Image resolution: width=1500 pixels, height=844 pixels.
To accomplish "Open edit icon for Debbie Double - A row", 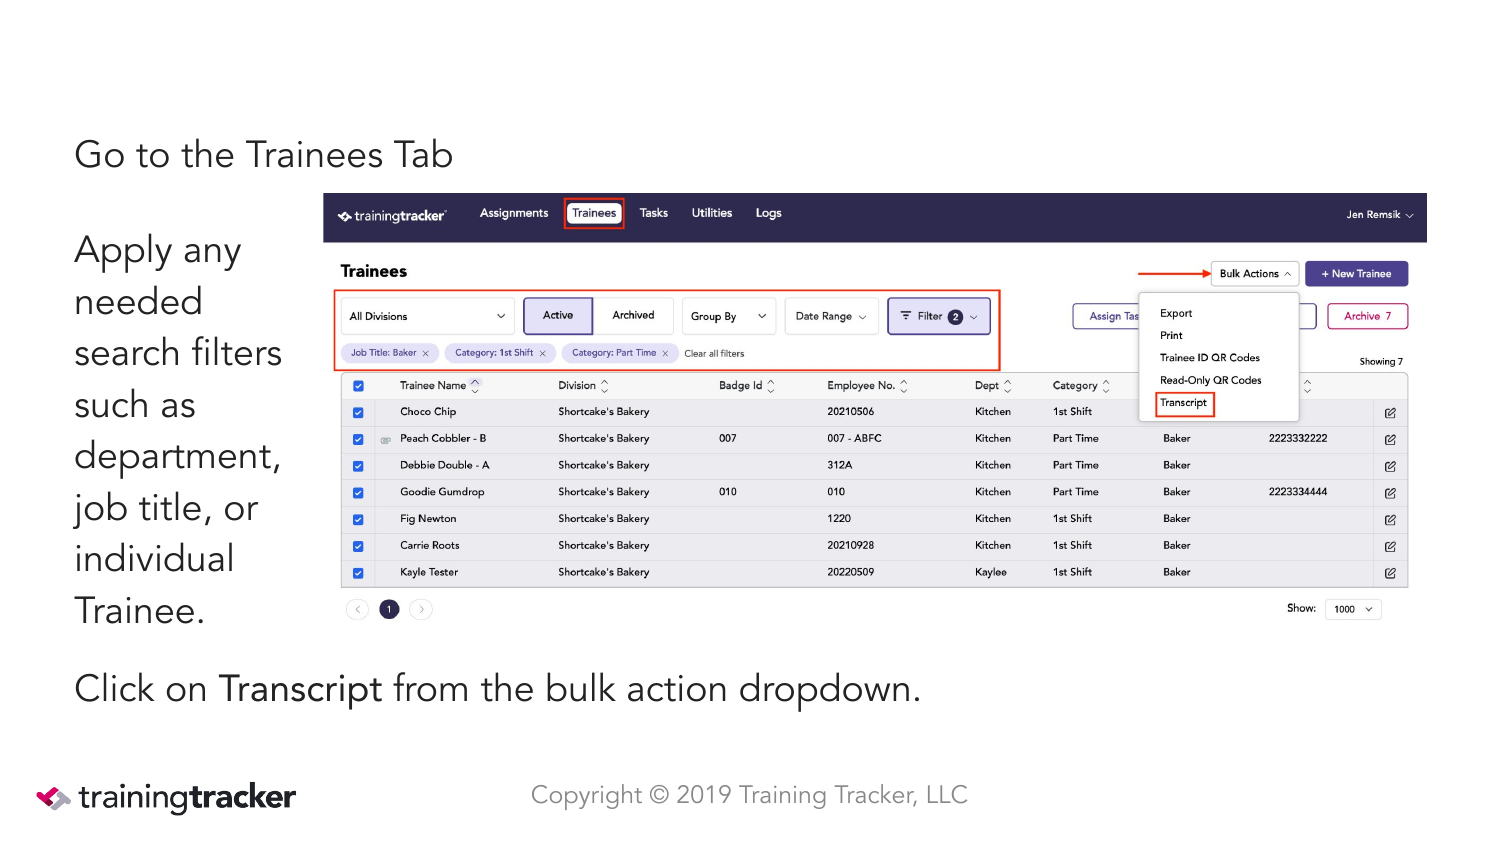I will click(x=1390, y=467).
